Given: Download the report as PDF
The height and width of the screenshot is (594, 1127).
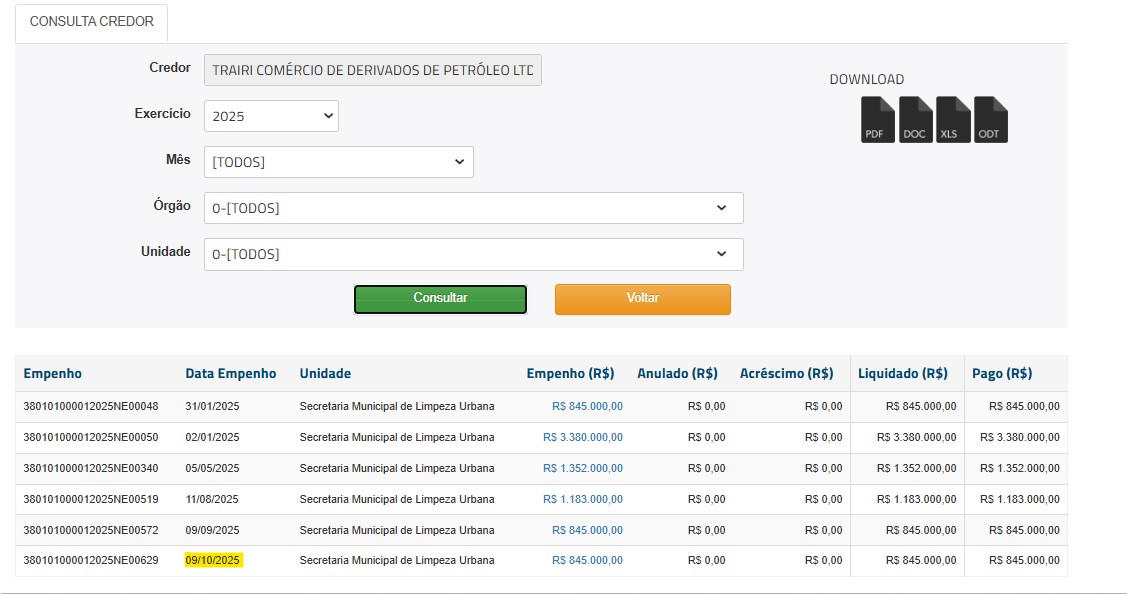Looking at the screenshot, I should [x=877, y=120].
